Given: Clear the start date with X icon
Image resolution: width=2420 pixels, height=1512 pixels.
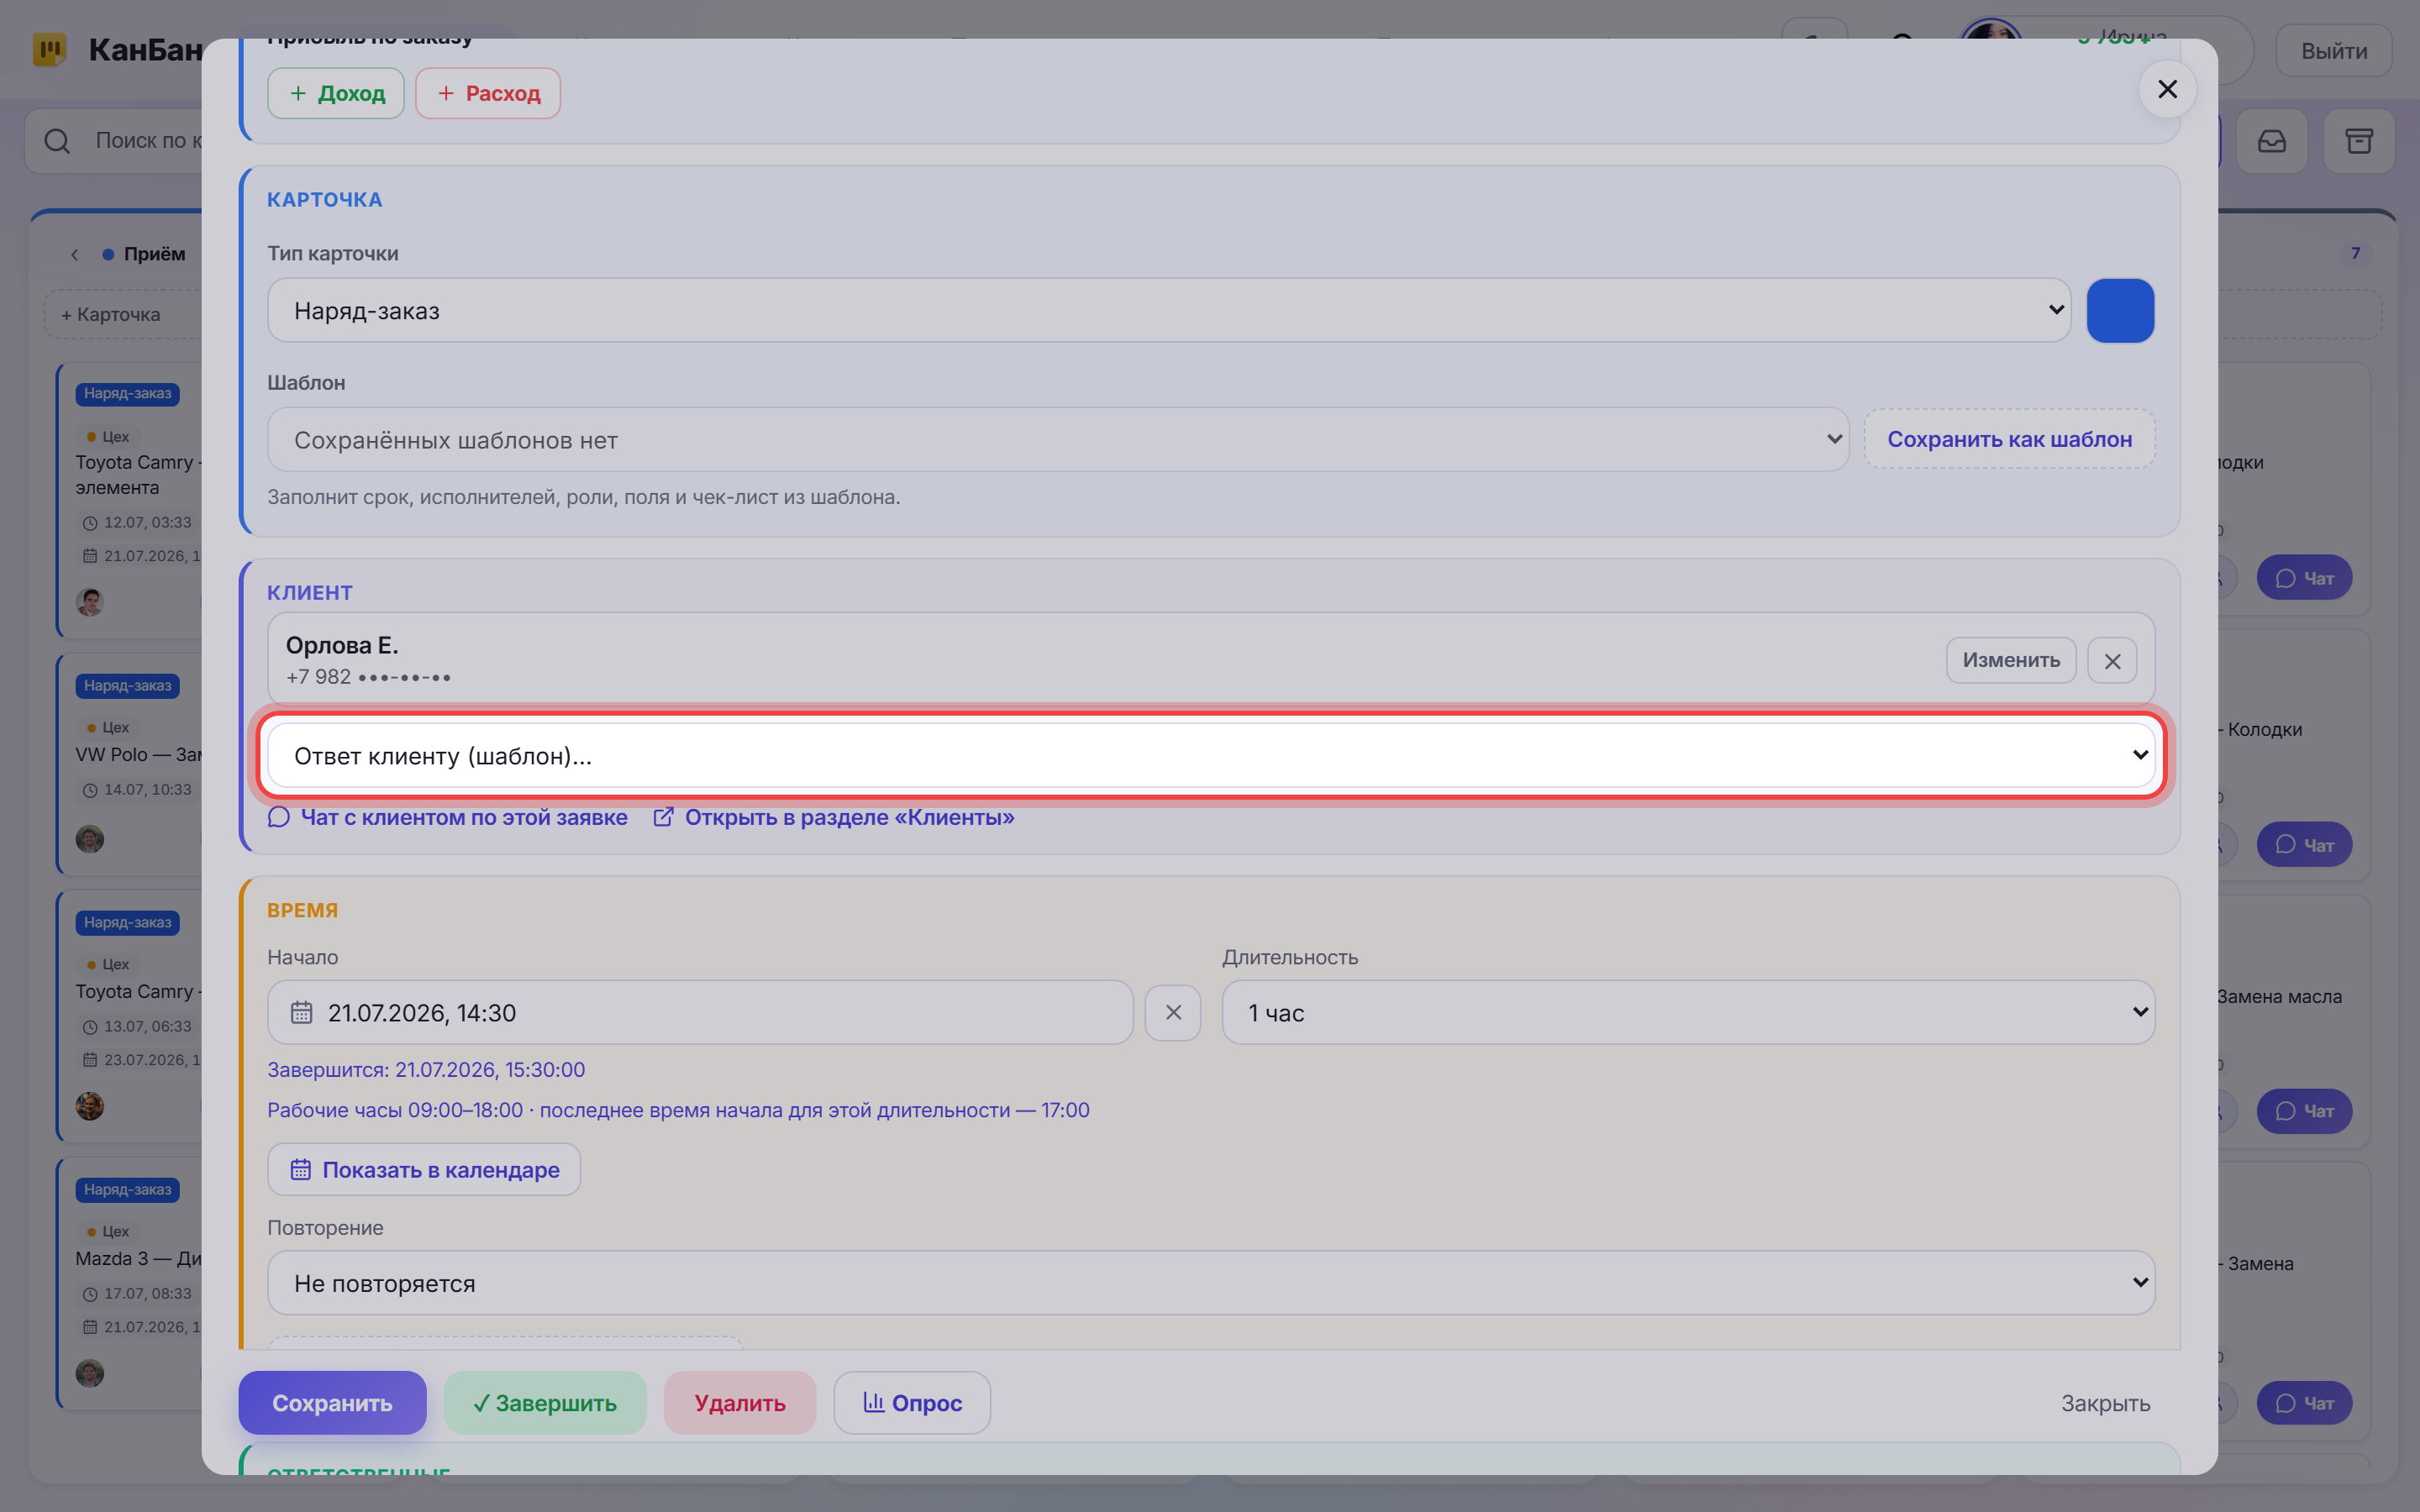Looking at the screenshot, I should pos(1173,1013).
